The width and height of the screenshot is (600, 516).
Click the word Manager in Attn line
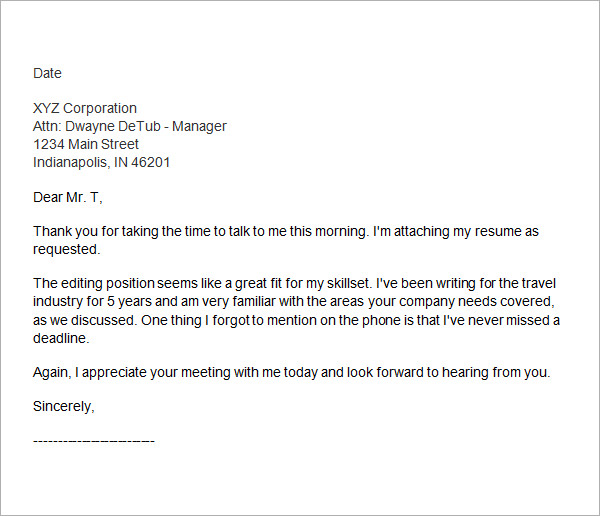199,126
